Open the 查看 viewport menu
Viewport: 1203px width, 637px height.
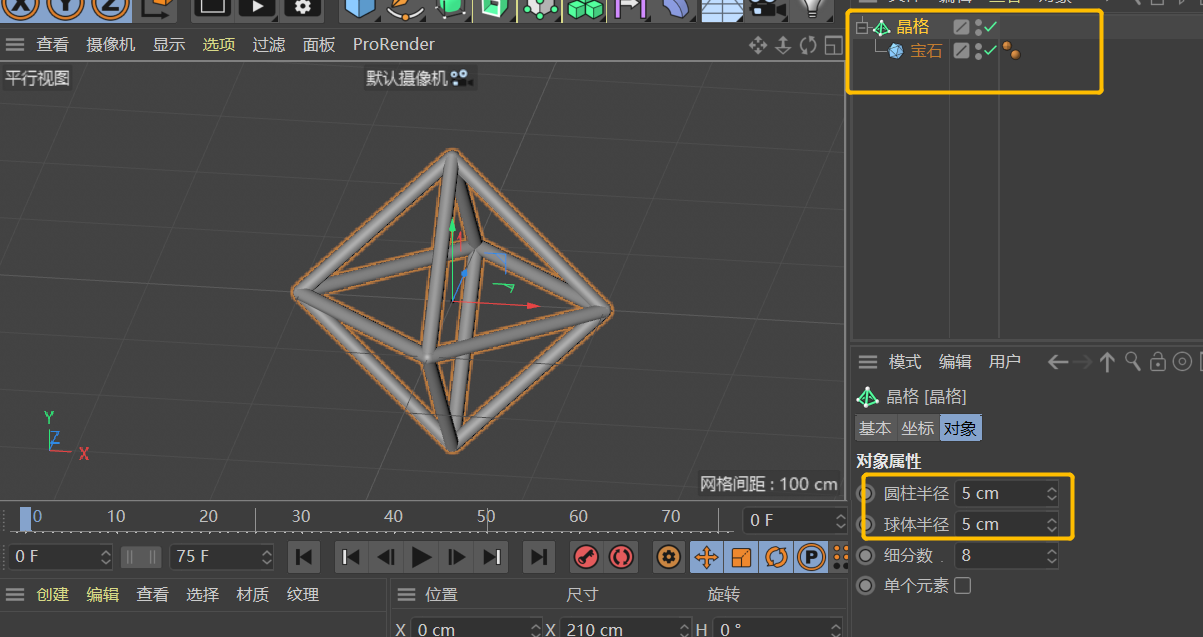53,45
